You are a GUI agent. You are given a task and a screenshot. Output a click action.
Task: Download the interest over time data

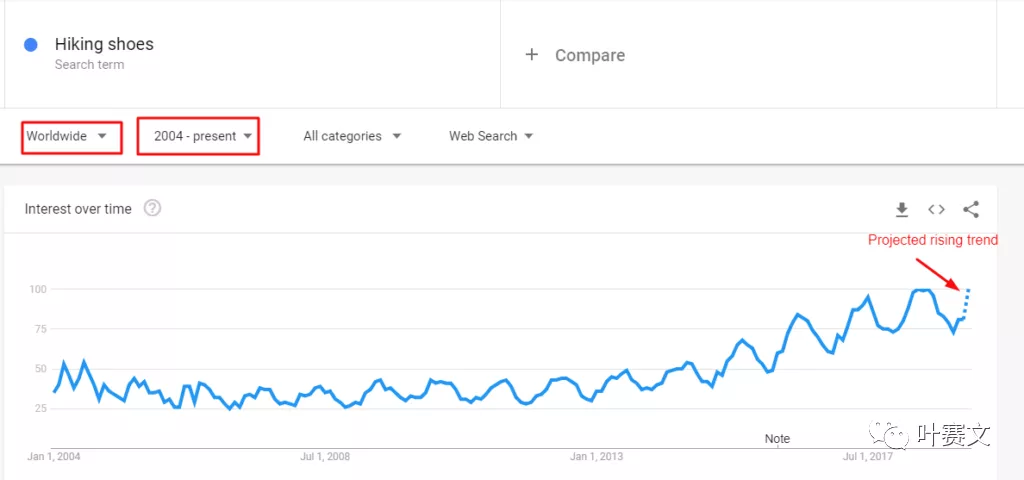(901, 209)
